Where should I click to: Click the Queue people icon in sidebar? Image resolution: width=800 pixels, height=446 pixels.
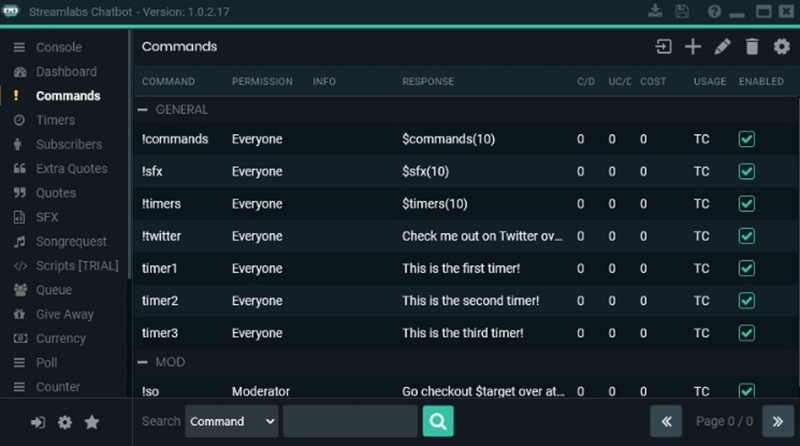tap(20, 290)
